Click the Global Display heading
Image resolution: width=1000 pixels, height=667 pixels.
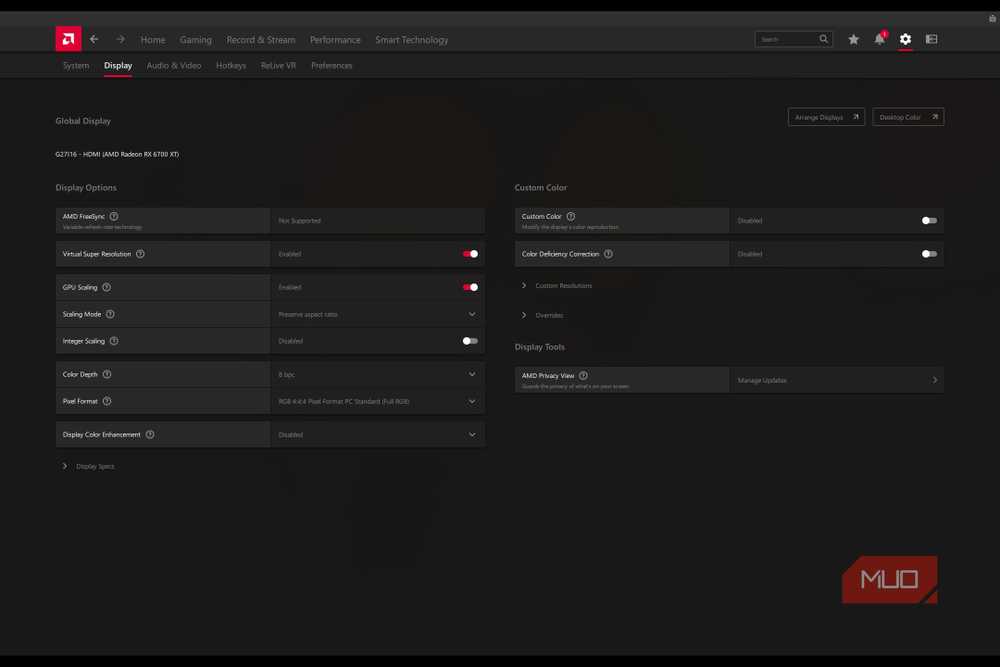click(83, 121)
